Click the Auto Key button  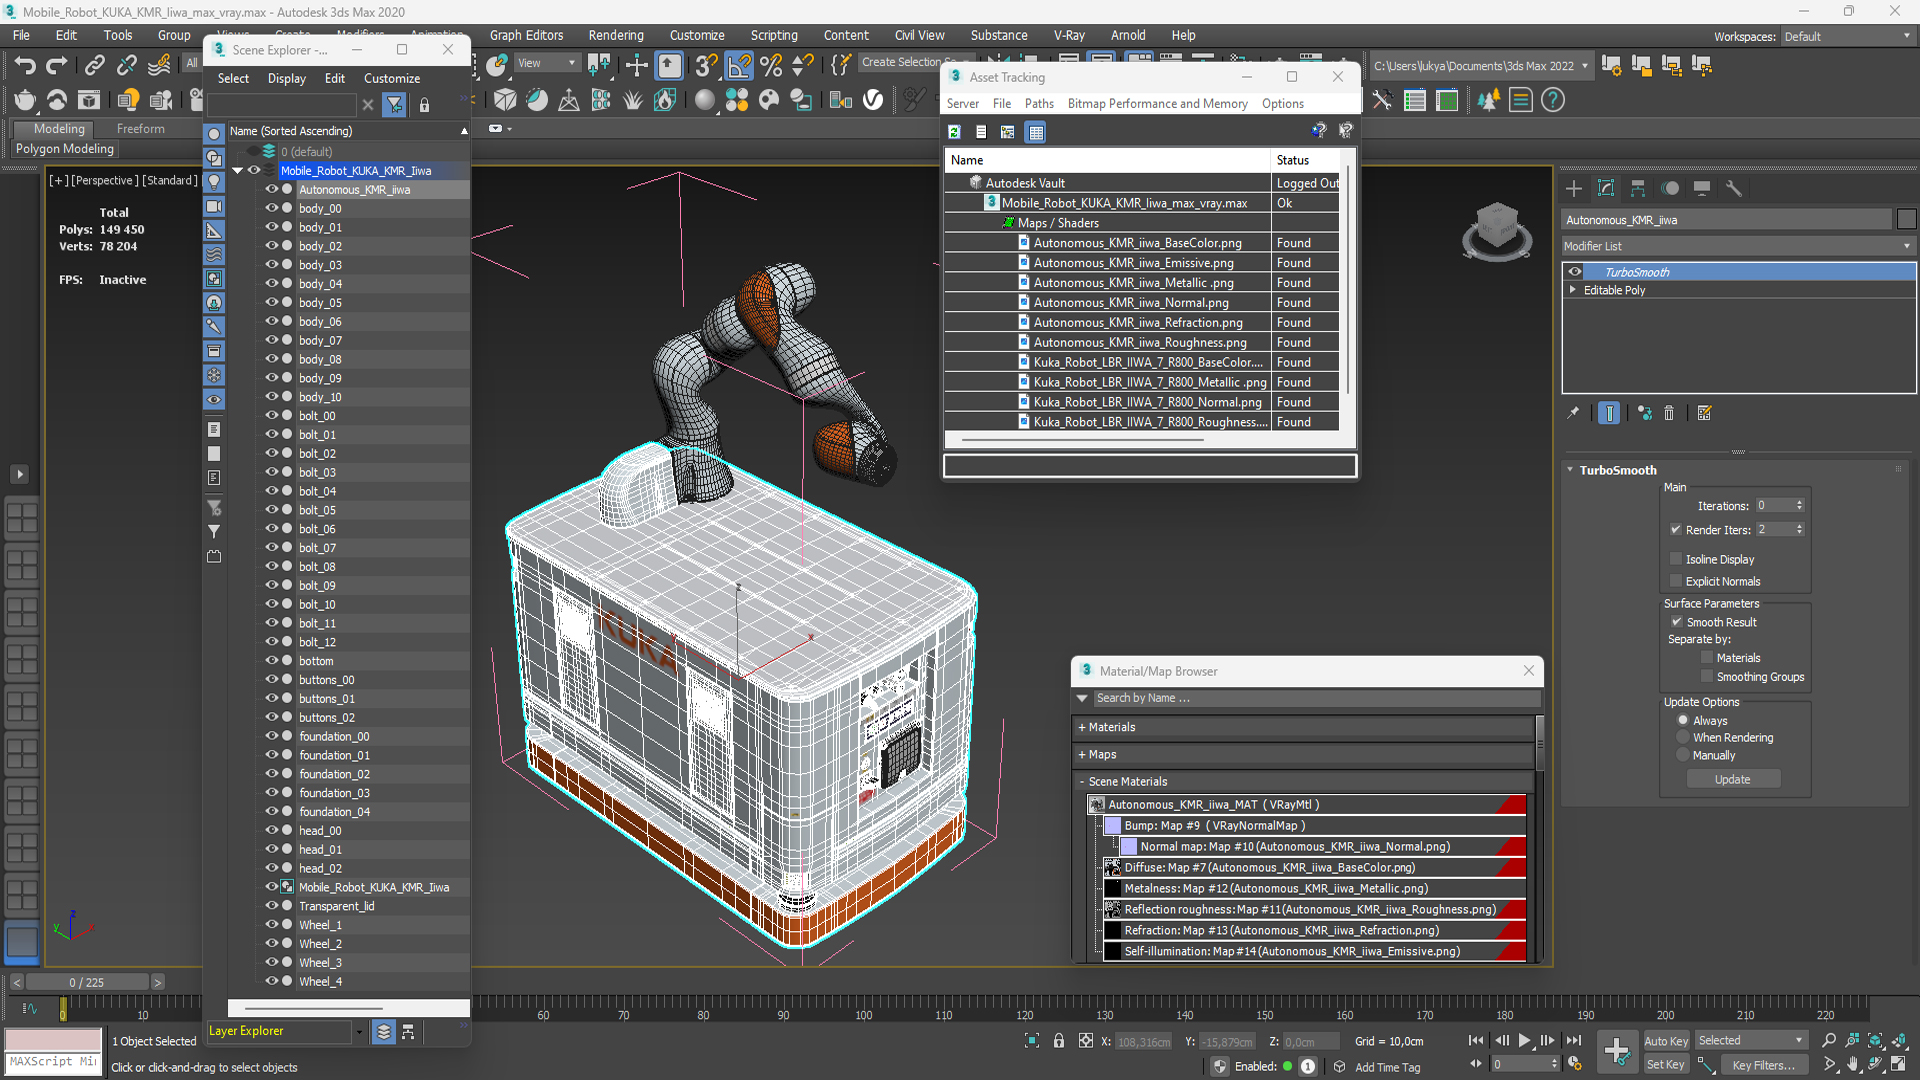pos(1666,1041)
